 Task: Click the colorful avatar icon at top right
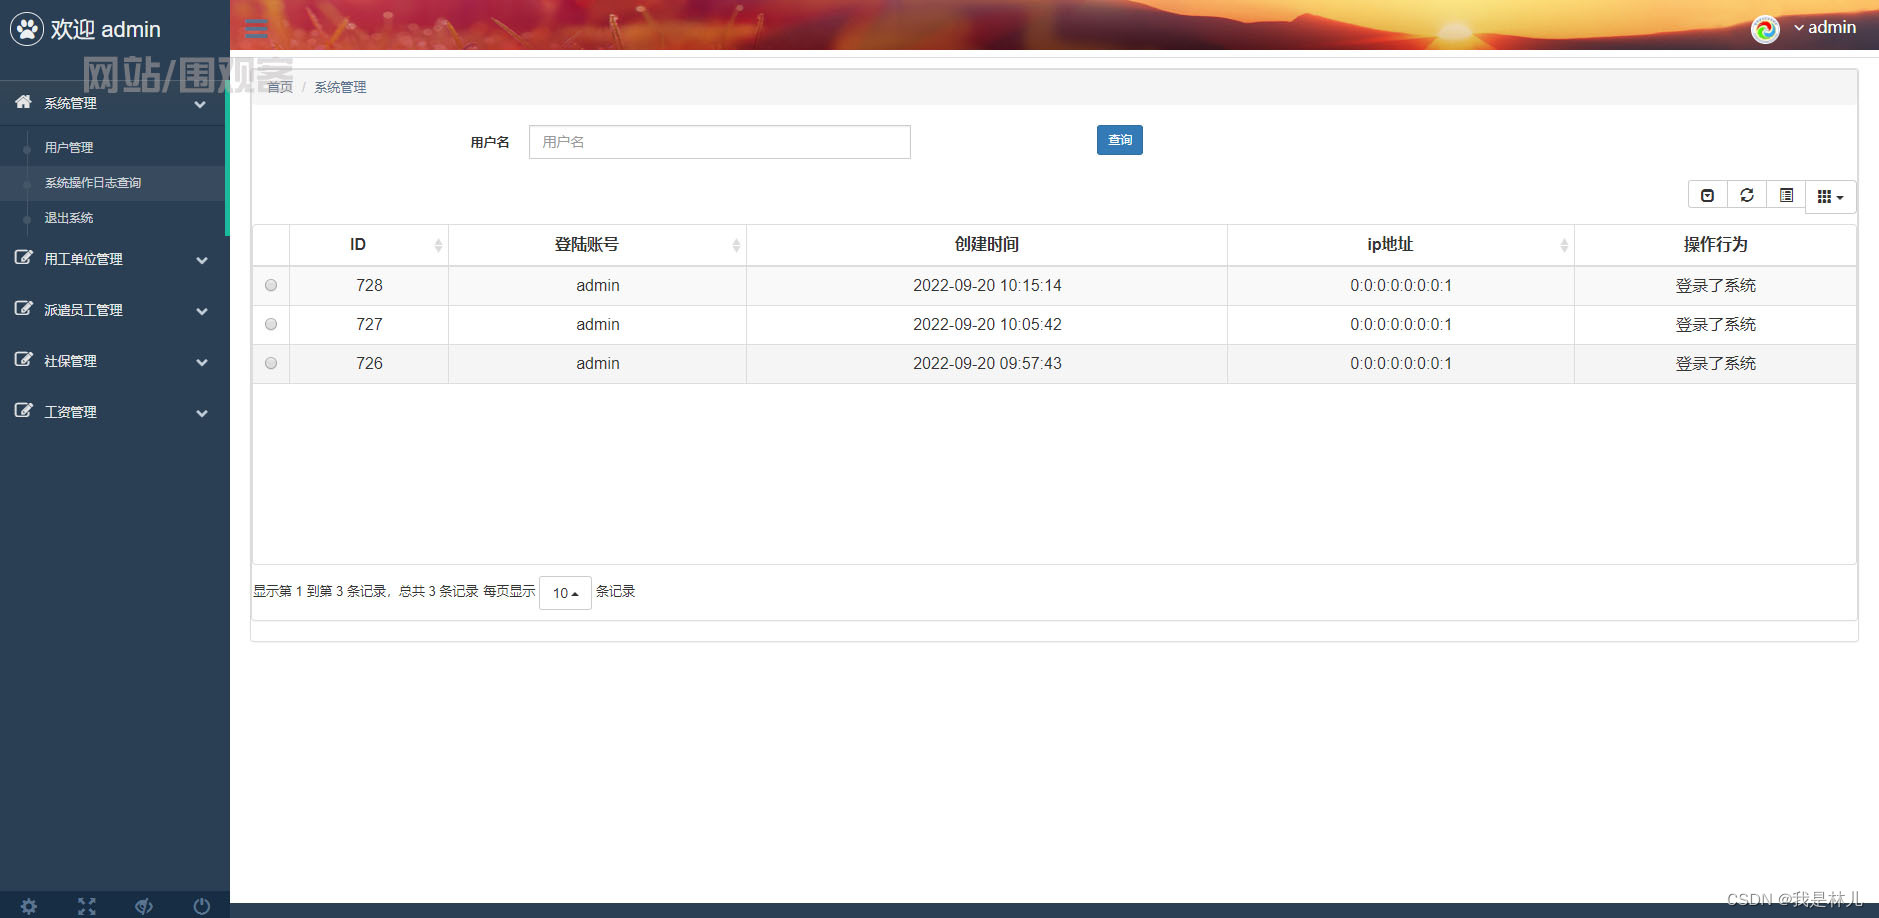click(1765, 29)
